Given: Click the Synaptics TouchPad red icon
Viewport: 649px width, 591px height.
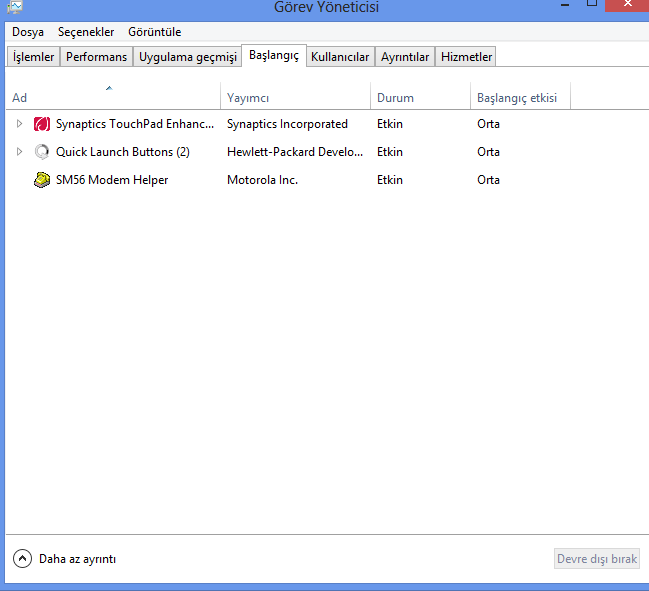Looking at the screenshot, I should 42,124.
